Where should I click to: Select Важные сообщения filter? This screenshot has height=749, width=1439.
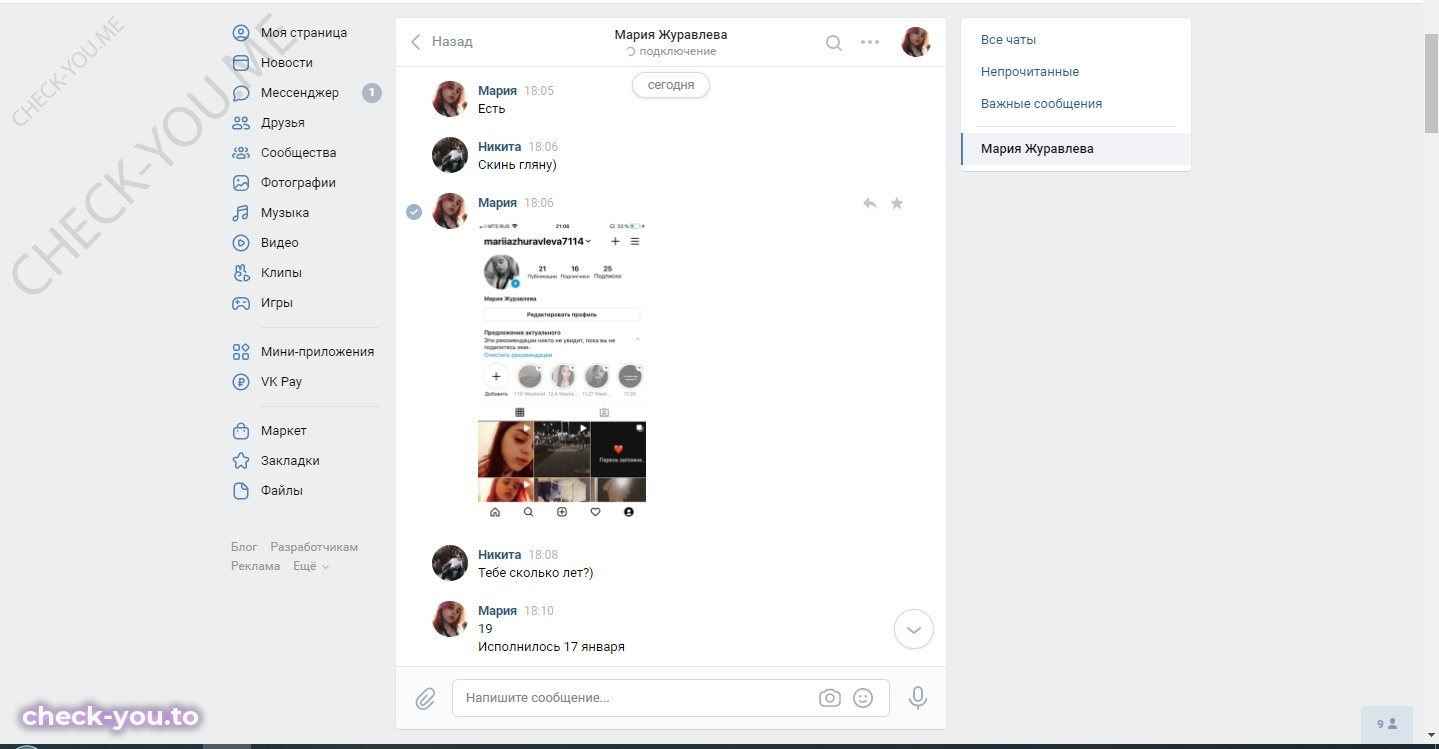(x=1041, y=104)
